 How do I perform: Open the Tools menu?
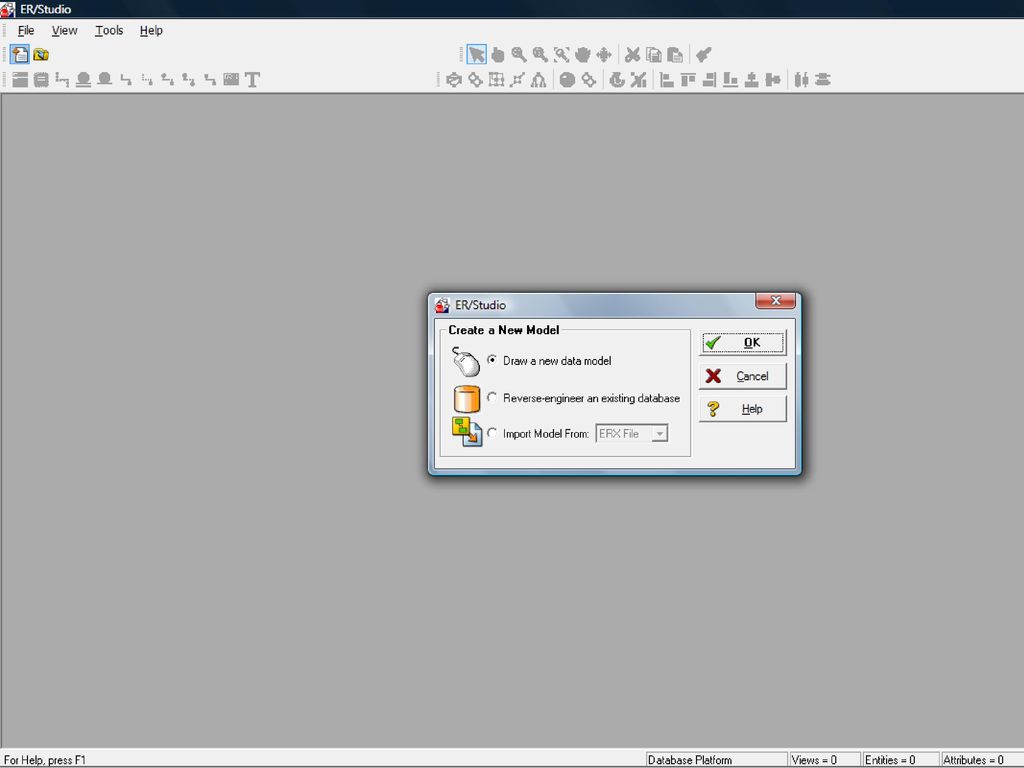point(109,31)
